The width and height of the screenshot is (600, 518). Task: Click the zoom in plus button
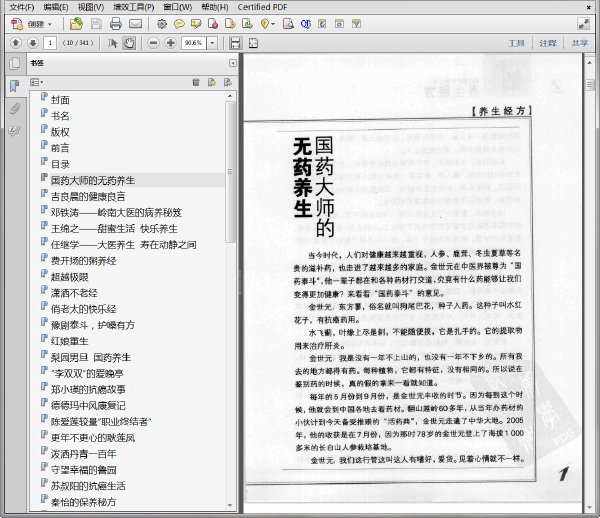[171, 43]
